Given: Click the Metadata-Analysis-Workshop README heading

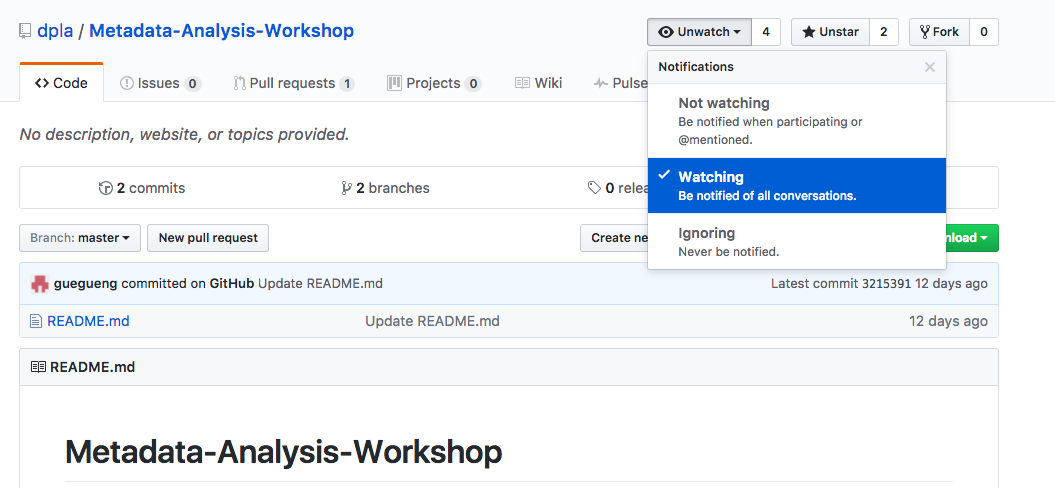Looking at the screenshot, I should 283,452.
